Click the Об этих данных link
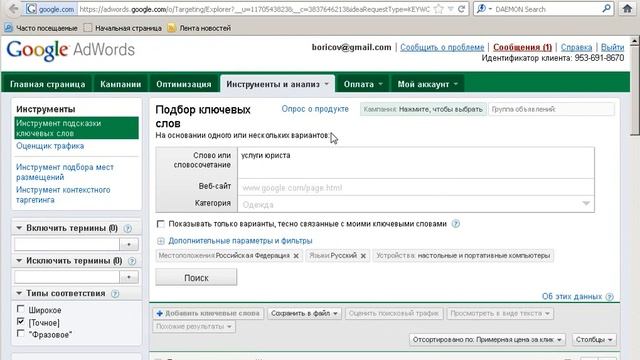Image resolution: width=640 pixels, height=360 pixels. click(x=572, y=296)
